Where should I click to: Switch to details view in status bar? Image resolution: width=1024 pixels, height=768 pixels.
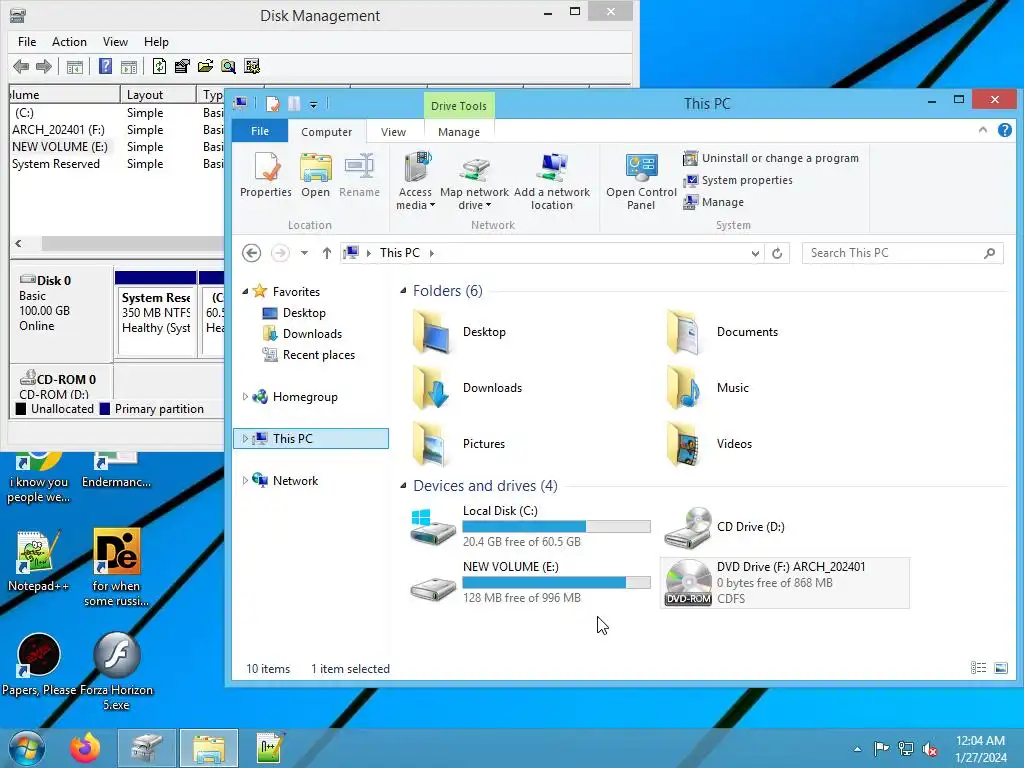[978, 667]
